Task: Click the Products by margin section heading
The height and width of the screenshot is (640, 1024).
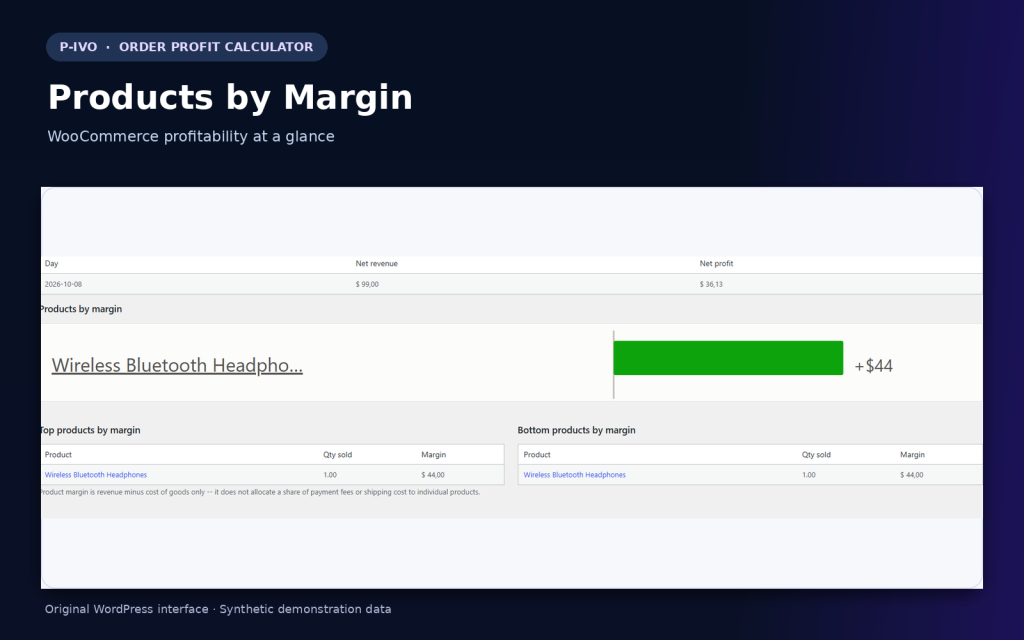Action: click(81, 309)
